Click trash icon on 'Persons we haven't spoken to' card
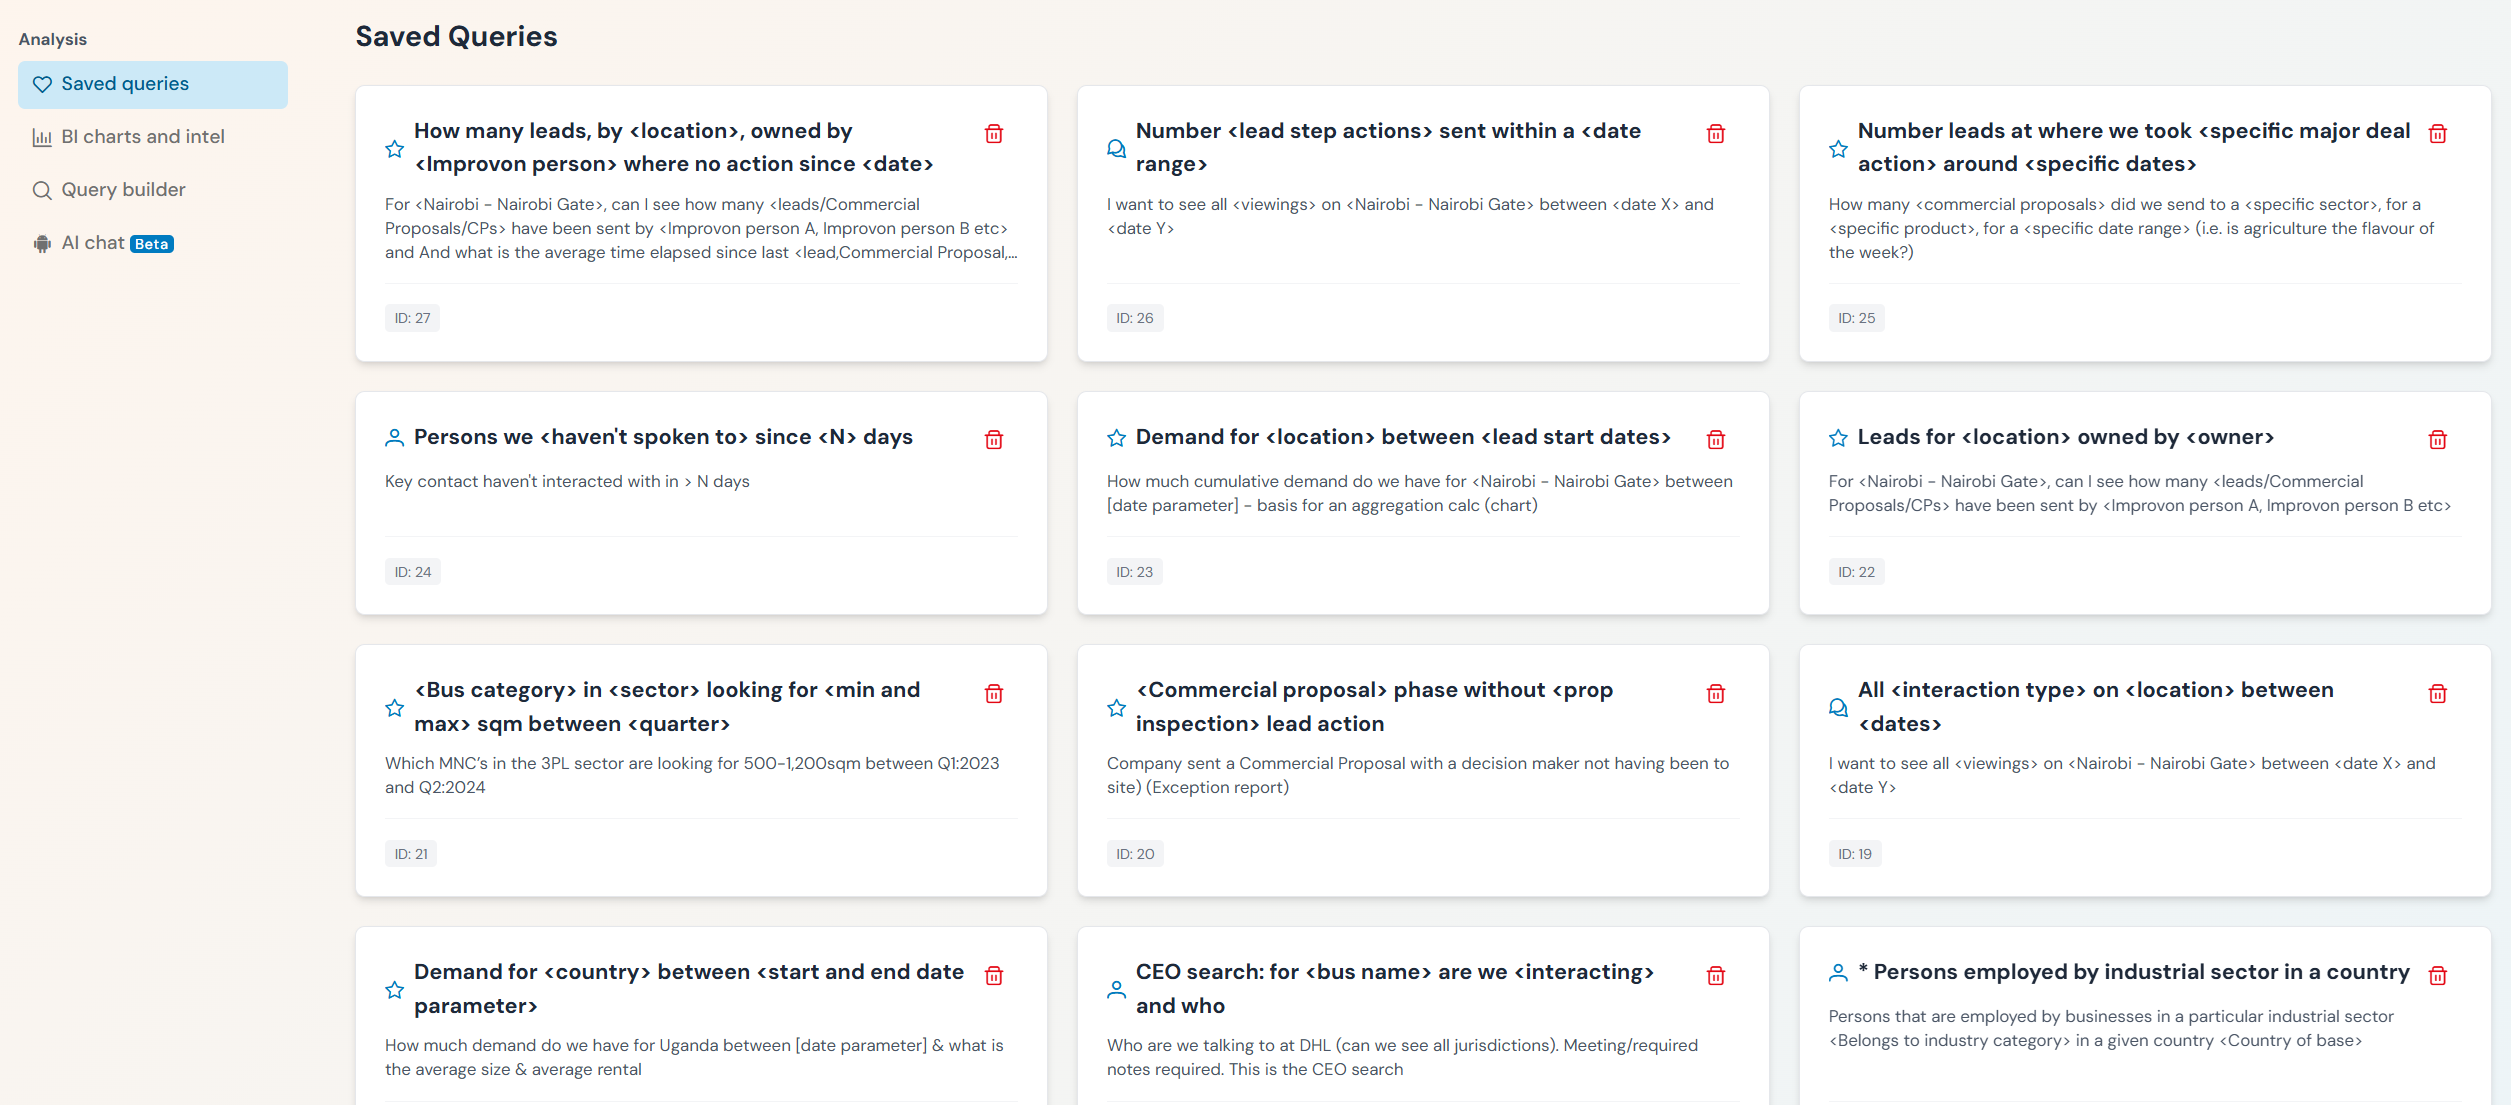This screenshot has height=1105, width=2511. pyautogui.click(x=993, y=440)
